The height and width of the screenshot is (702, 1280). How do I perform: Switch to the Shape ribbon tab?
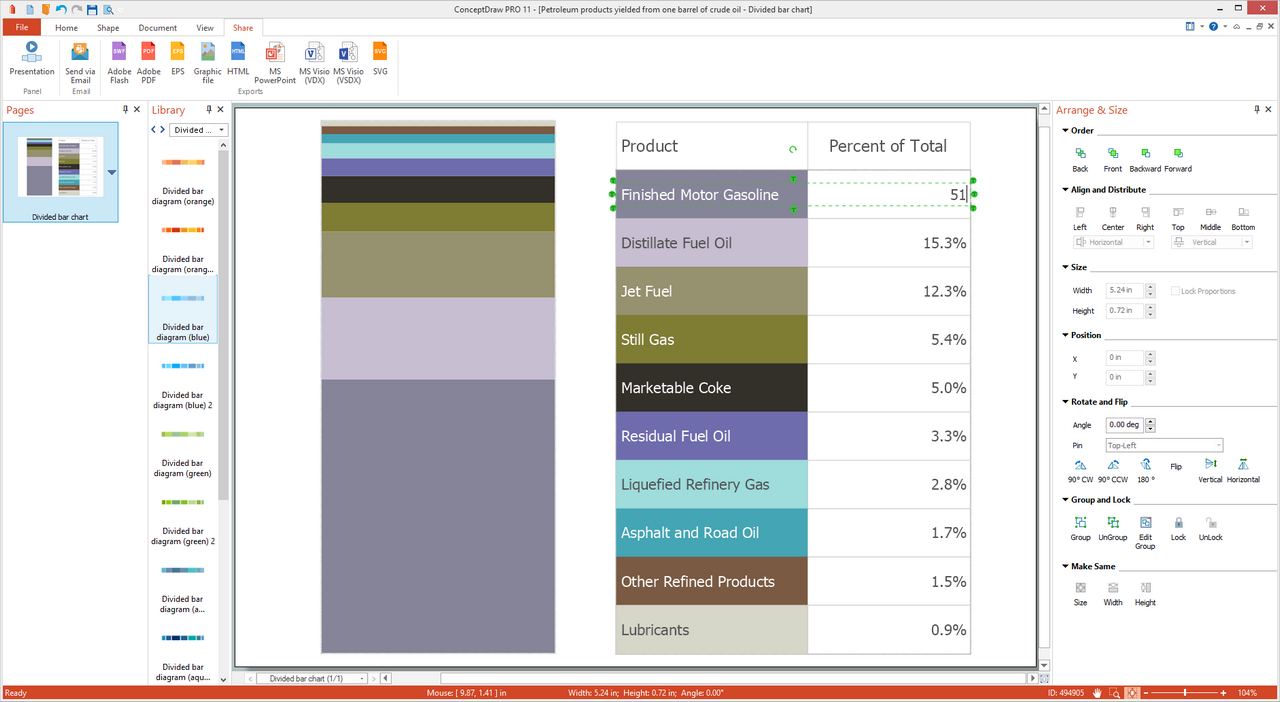click(x=108, y=28)
